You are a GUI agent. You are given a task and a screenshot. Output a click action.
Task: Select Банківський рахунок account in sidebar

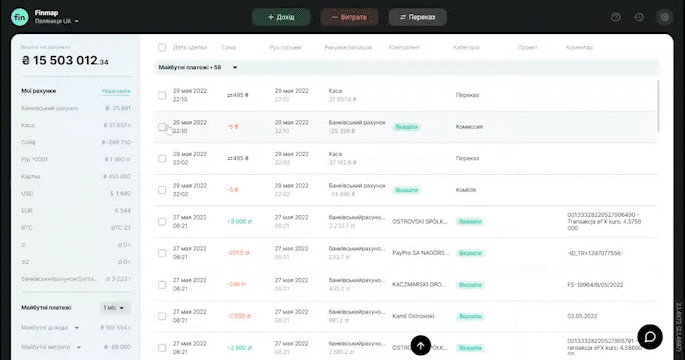coord(76,108)
